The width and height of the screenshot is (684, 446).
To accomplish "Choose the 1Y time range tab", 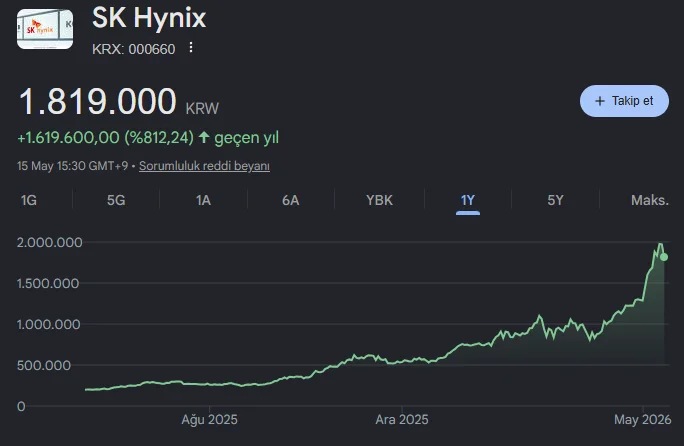I will pyautogui.click(x=468, y=200).
